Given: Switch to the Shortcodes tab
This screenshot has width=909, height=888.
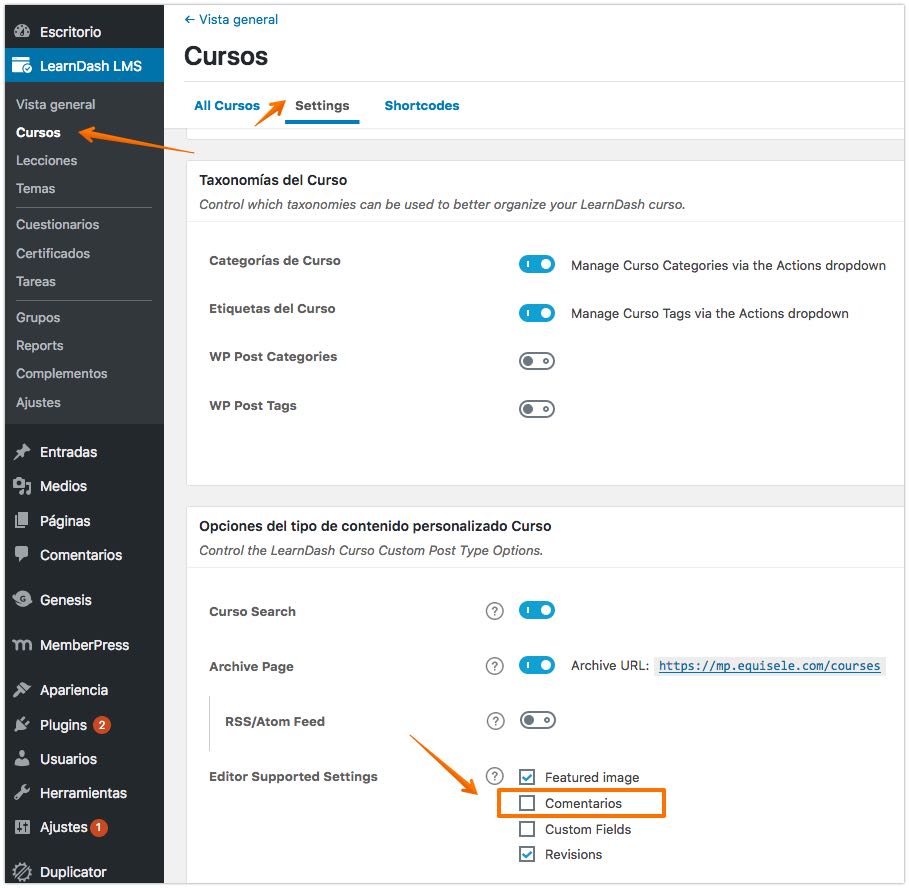Looking at the screenshot, I should [x=421, y=106].
